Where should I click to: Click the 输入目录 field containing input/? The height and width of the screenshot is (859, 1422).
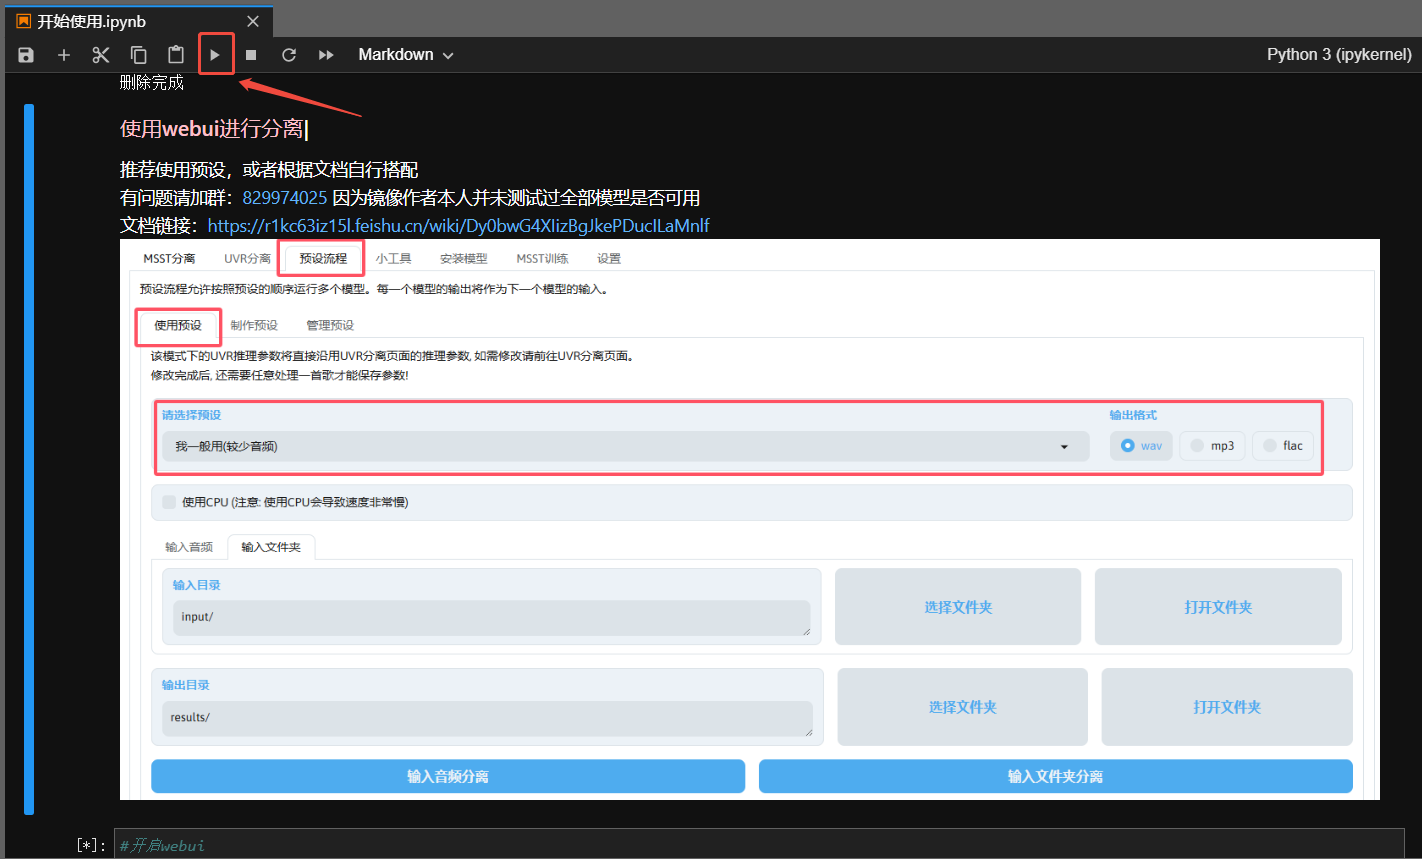(491, 618)
